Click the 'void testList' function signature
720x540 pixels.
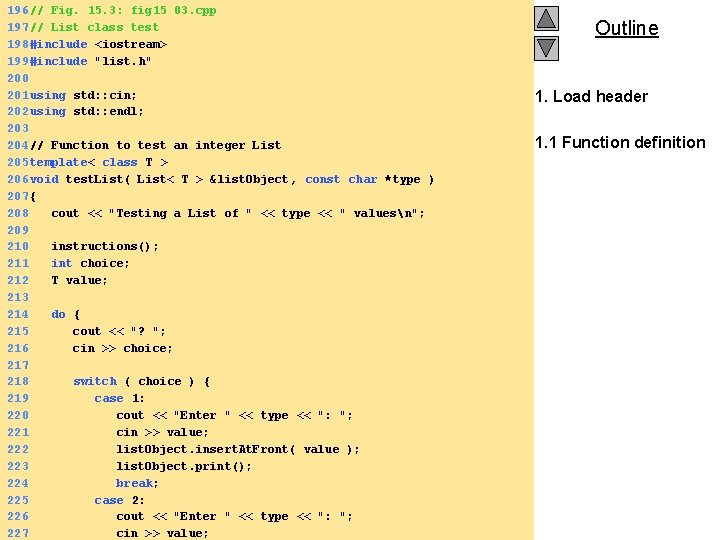[232, 179]
